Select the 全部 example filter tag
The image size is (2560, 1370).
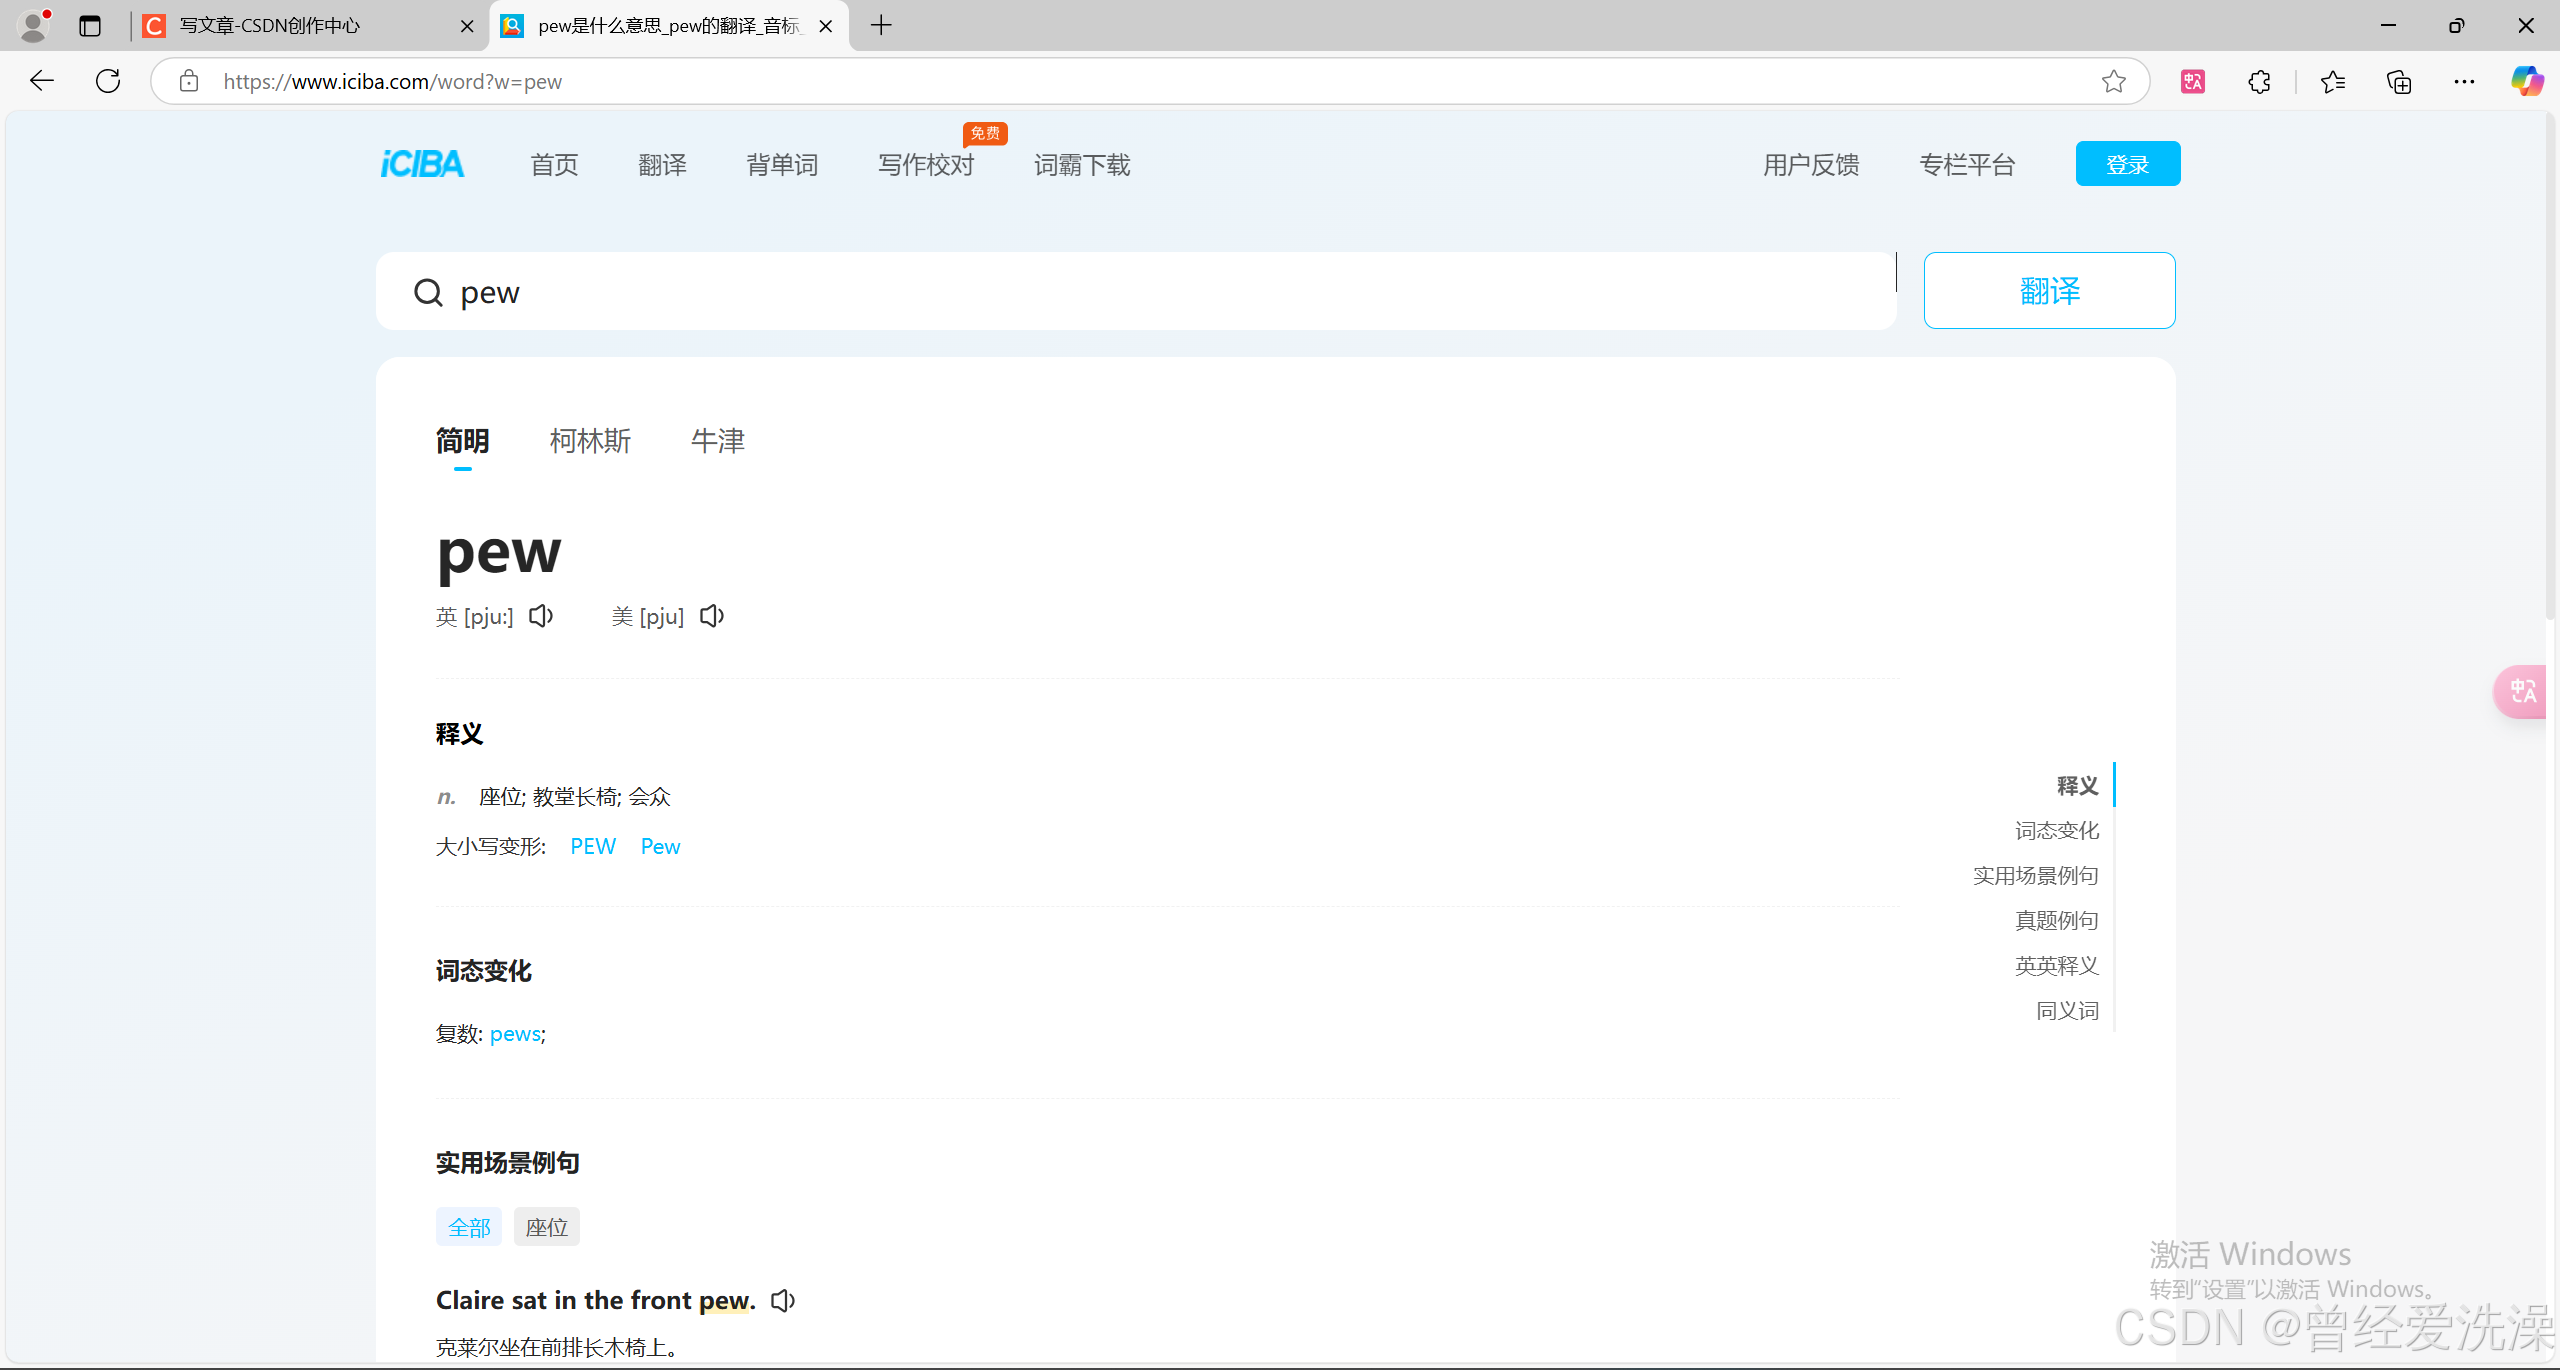point(469,1227)
